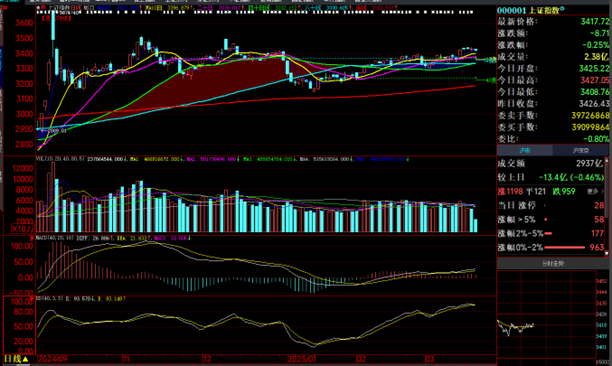Switch to the 沪深京 tab
The image size is (612, 366).
pos(581,150)
